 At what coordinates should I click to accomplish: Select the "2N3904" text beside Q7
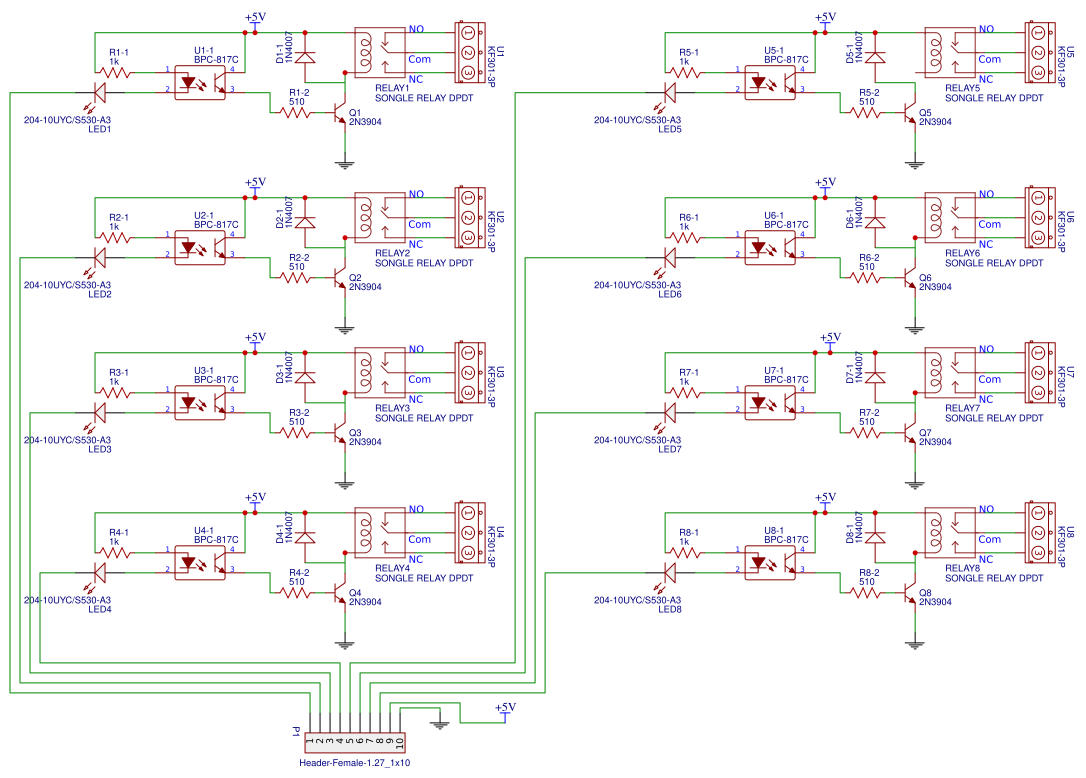935,441
